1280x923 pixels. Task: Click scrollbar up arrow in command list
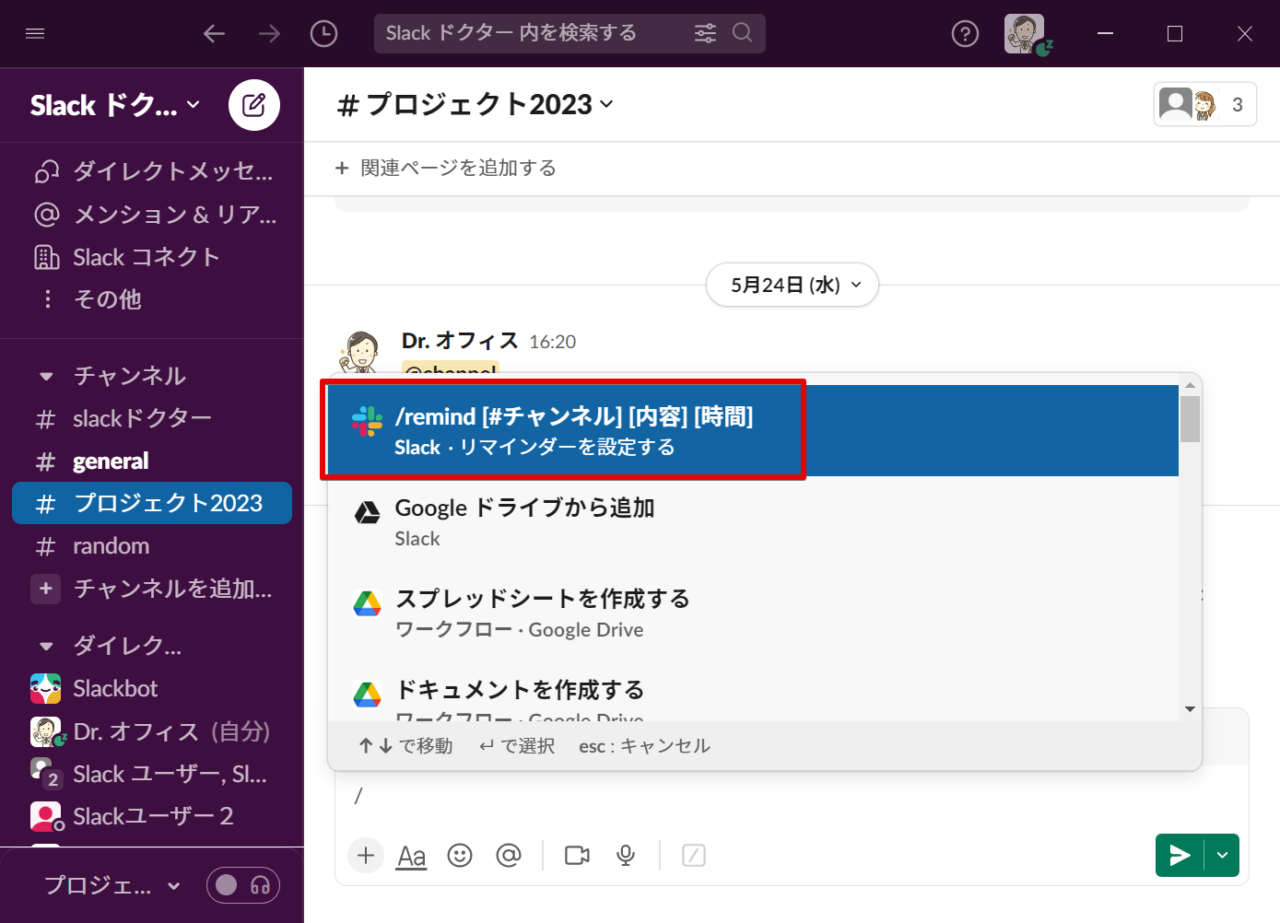click(1190, 385)
